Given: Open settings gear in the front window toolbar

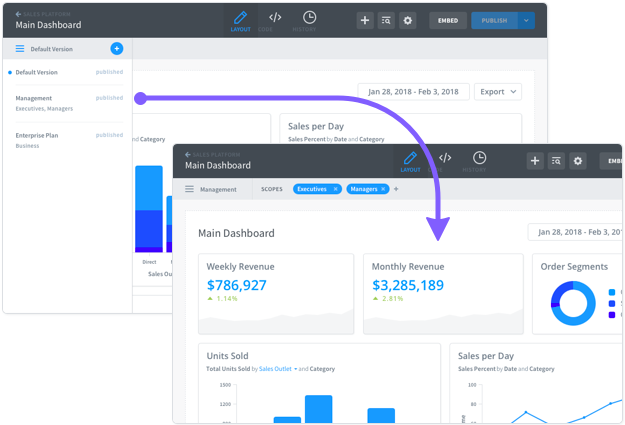Looking at the screenshot, I should pos(578,161).
